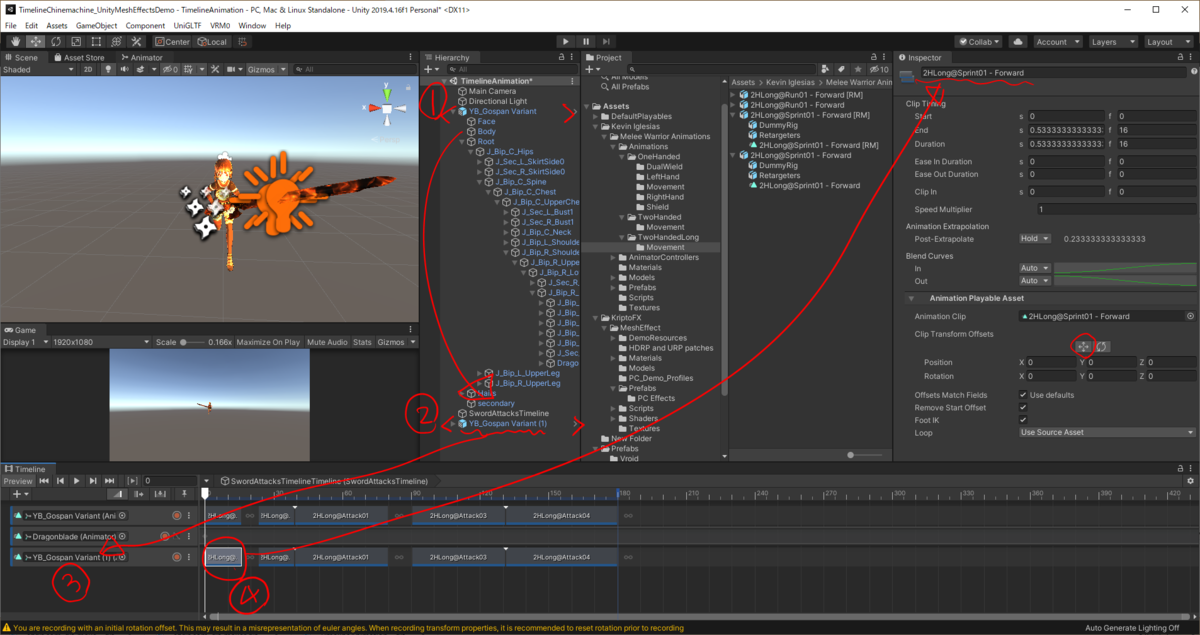Open the Assets menu
Screen dimensions: 1200x635
(57, 25)
